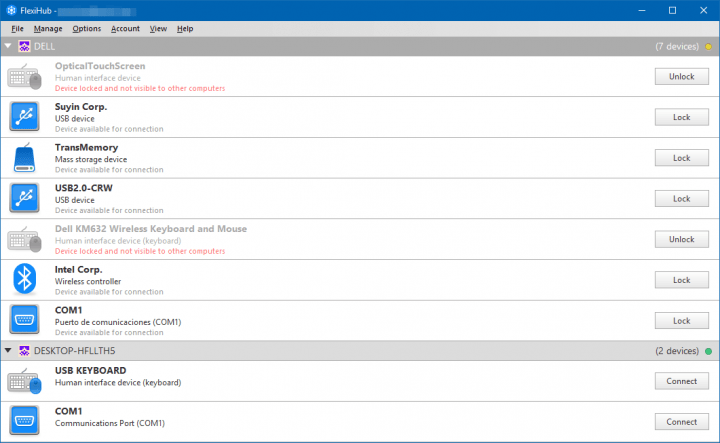
Task: Click the DESKTOP-HFLLTH5 computer group icon
Action: click(x=24, y=351)
